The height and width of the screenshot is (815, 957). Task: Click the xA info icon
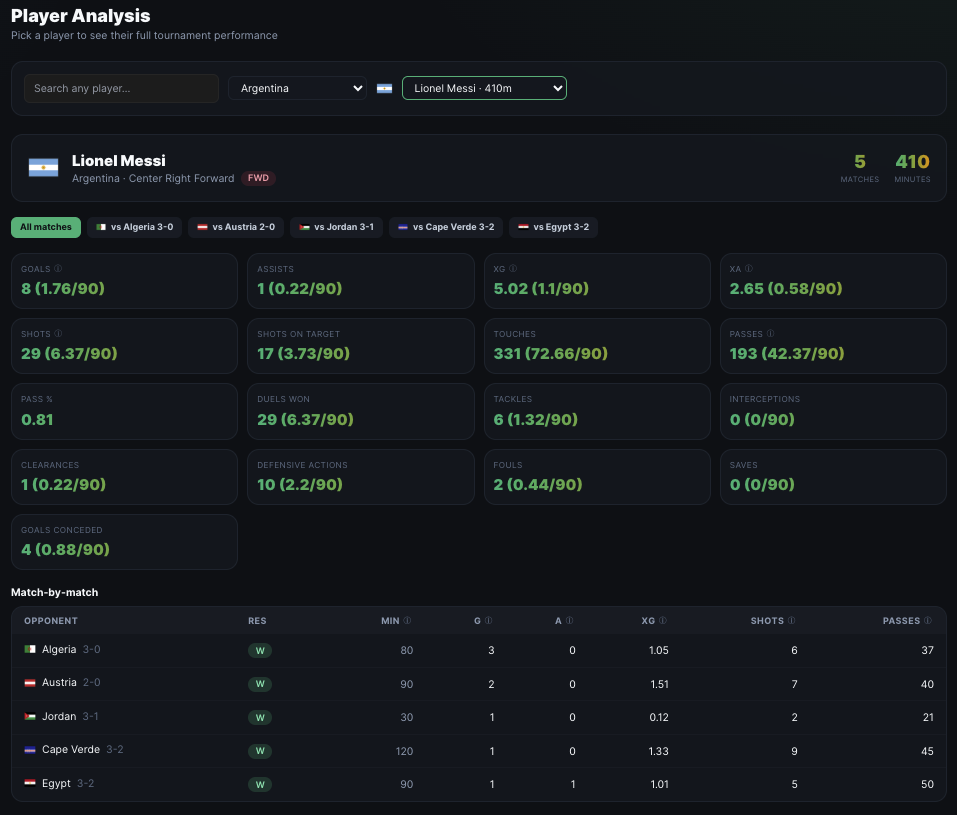click(749, 269)
